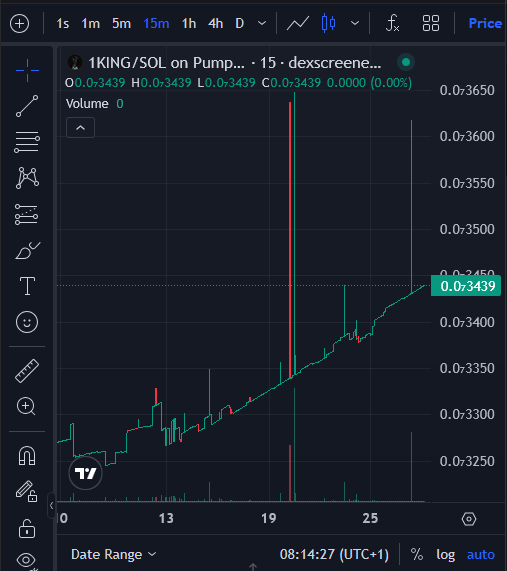Click the 0.0₇3600 price axis label
The image size is (507, 571).
tap(467, 137)
